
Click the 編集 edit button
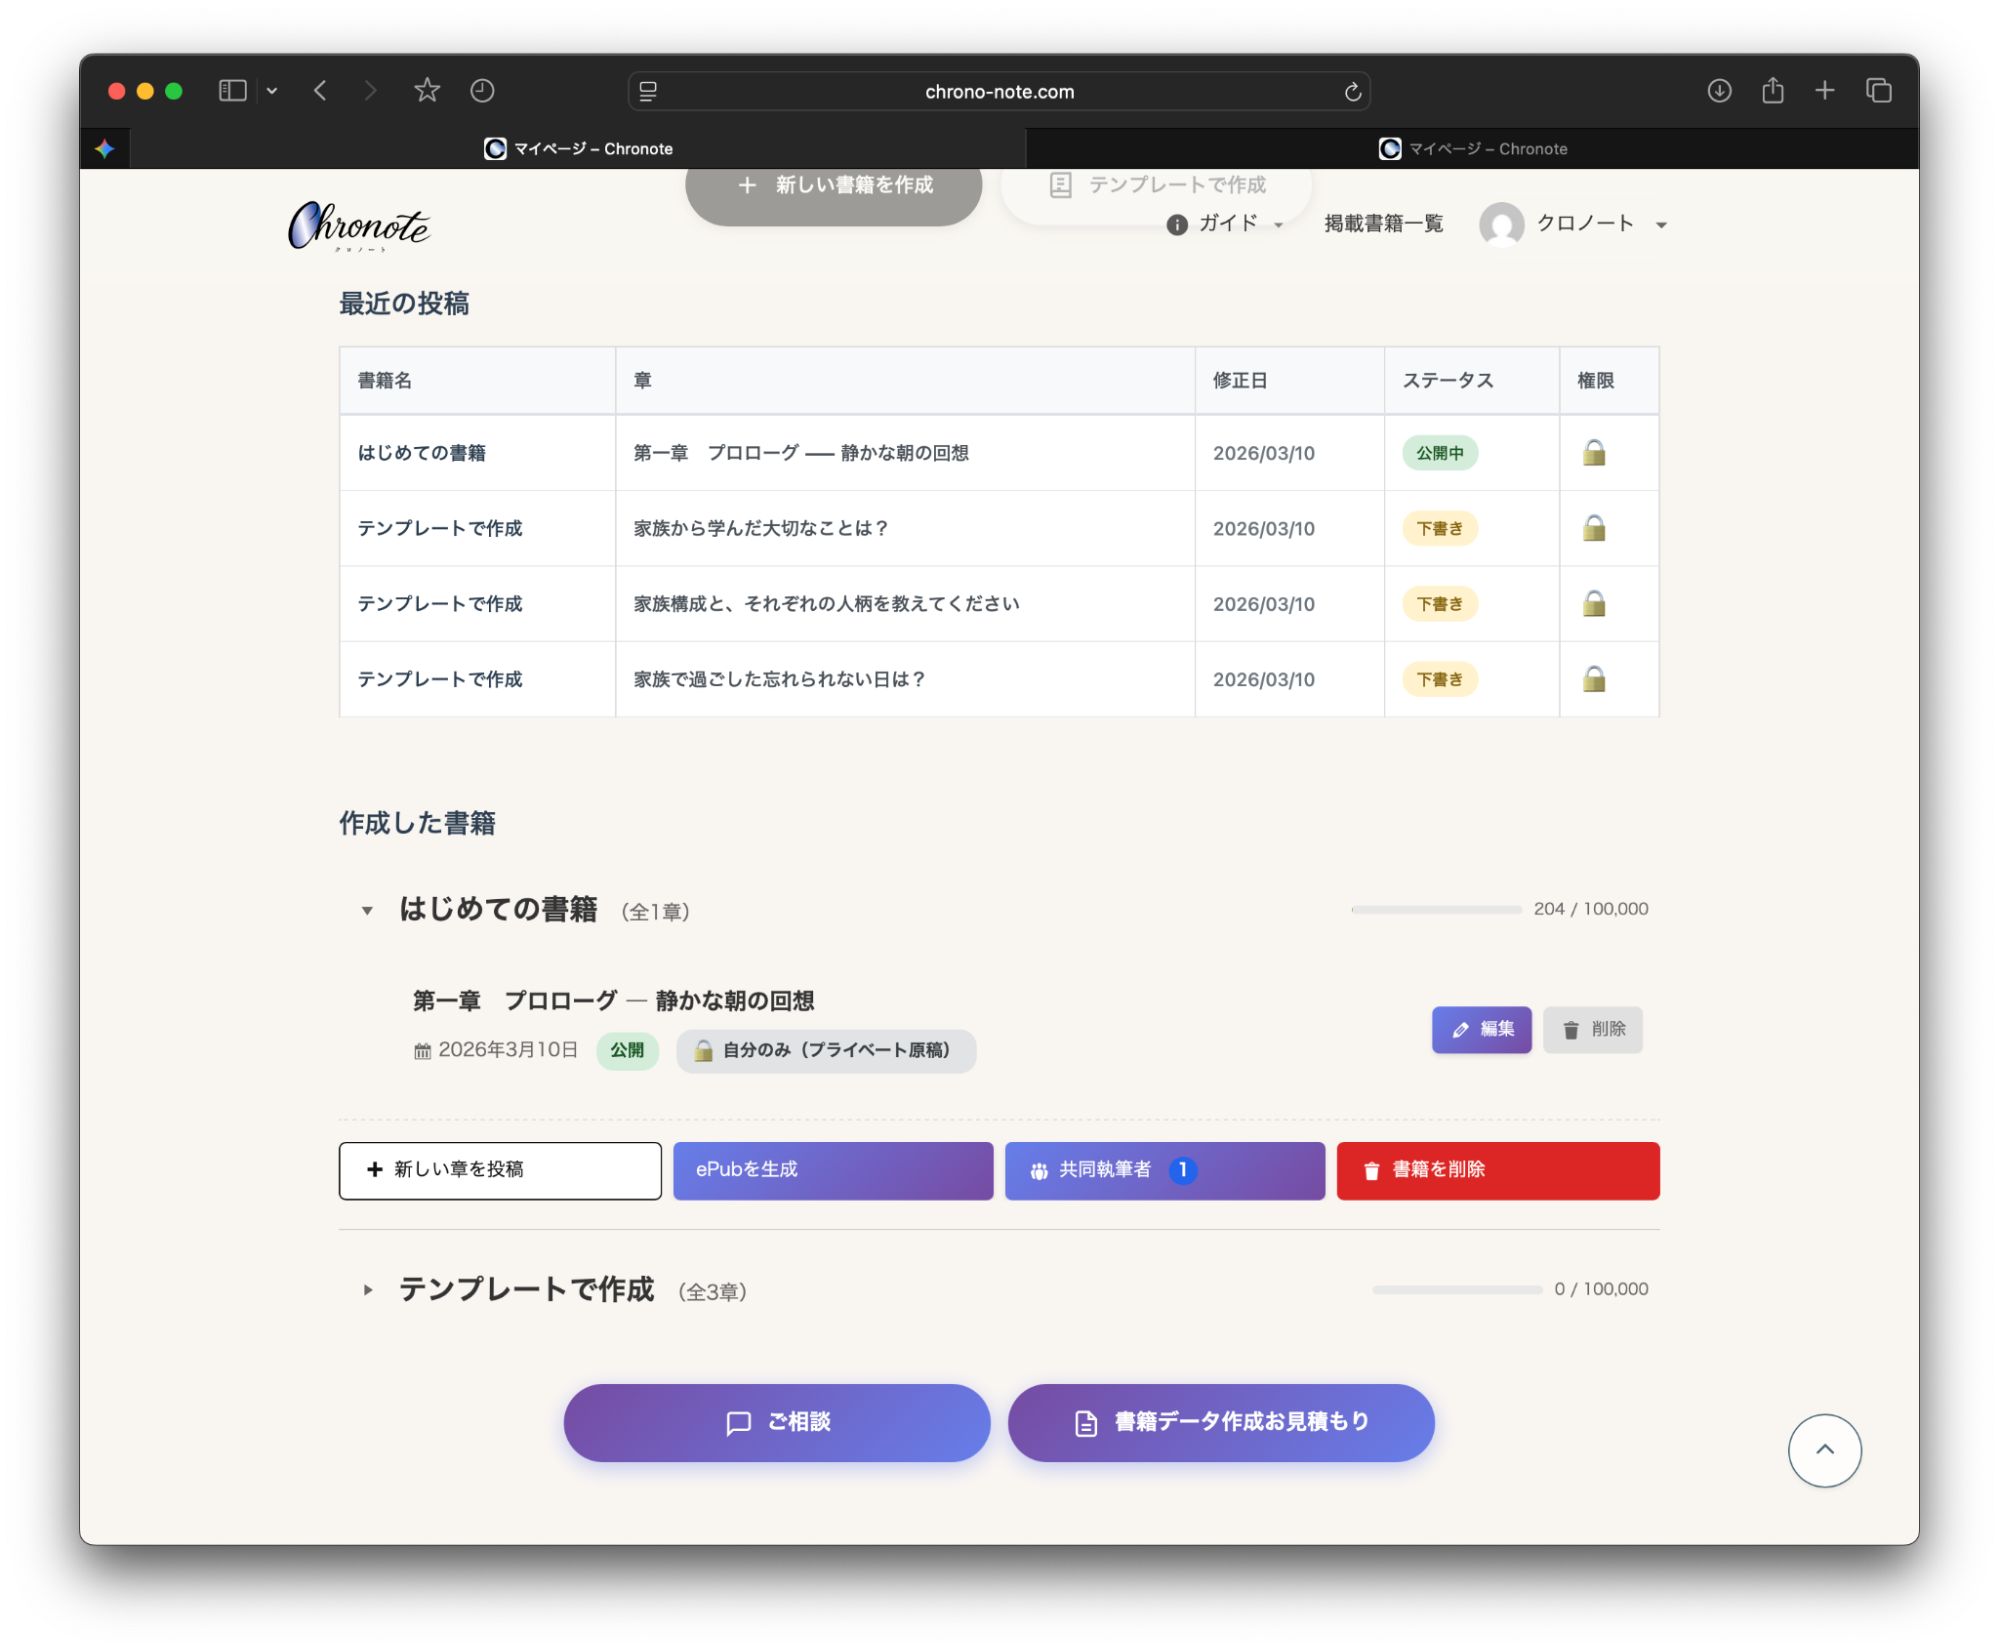1481,1029
